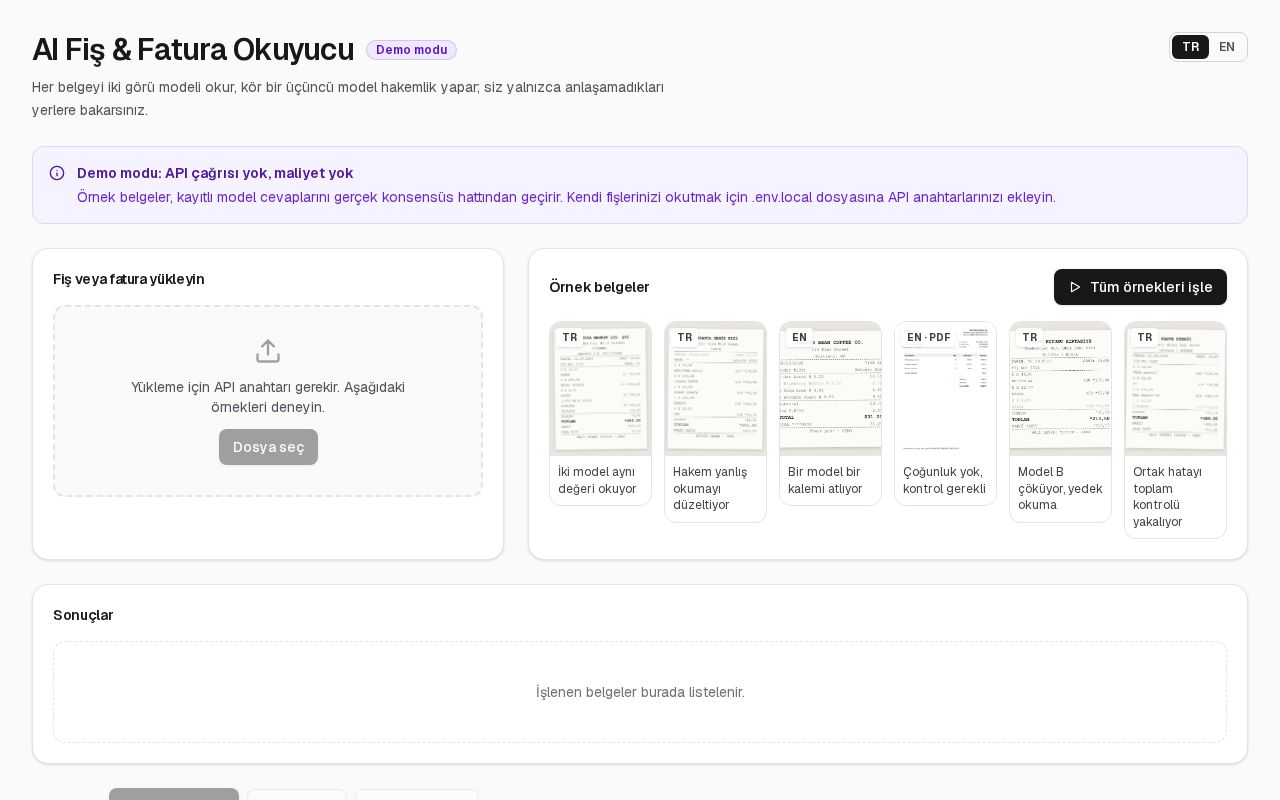Select sample 'Bir model bir kalemi atlıyor'
Viewport: 1280px width, 800px height.
point(830,413)
